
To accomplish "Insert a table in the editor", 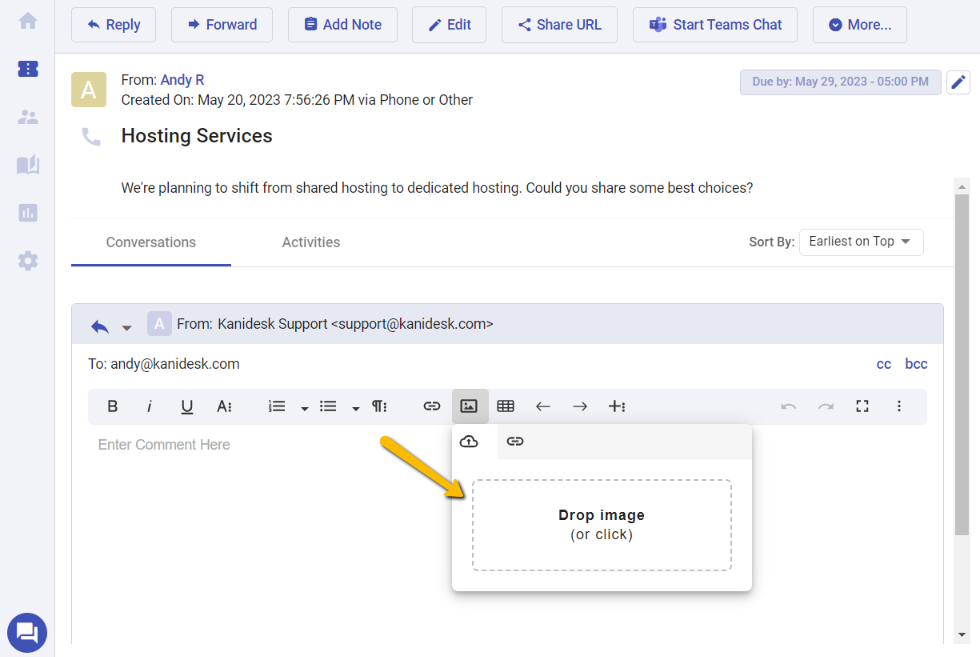I will coord(506,406).
